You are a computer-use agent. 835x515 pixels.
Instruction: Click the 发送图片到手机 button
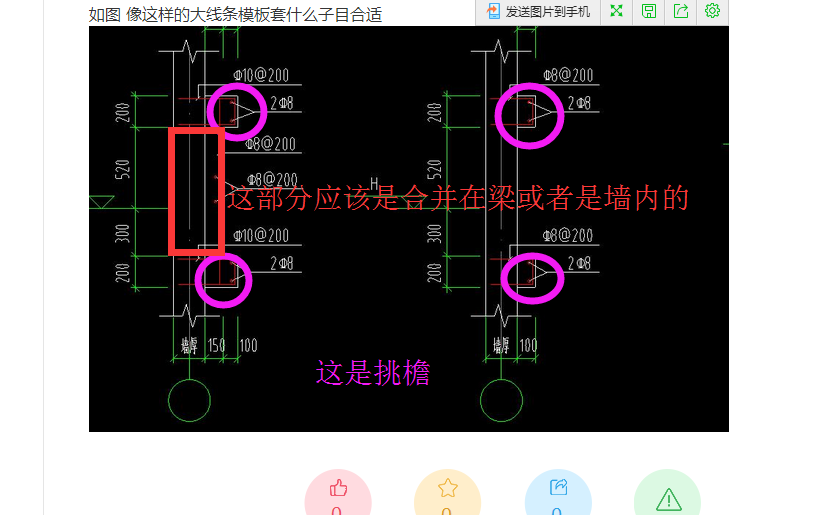(x=538, y=11)
